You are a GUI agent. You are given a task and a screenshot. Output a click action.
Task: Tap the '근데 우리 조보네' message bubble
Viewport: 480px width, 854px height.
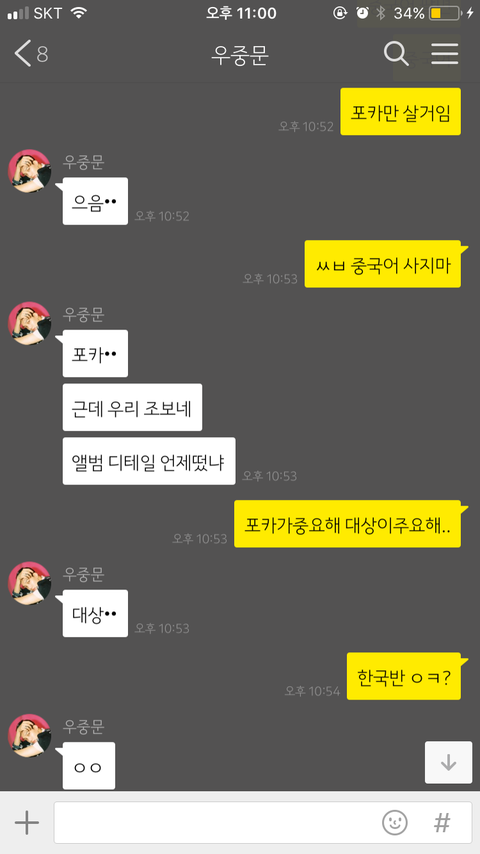(132, 407)
